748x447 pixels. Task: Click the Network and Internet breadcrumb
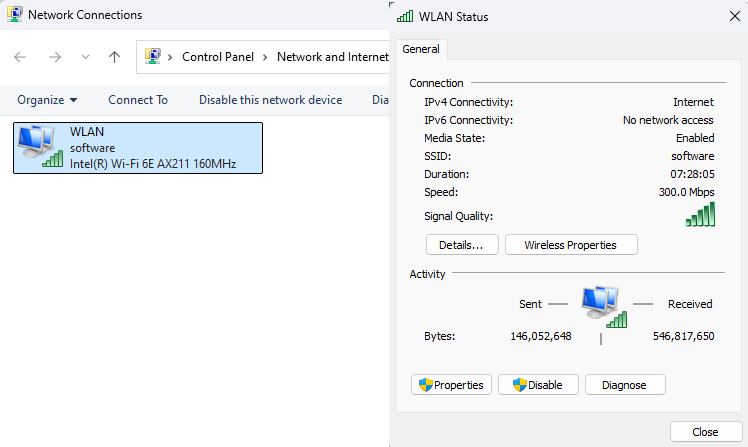332,57
